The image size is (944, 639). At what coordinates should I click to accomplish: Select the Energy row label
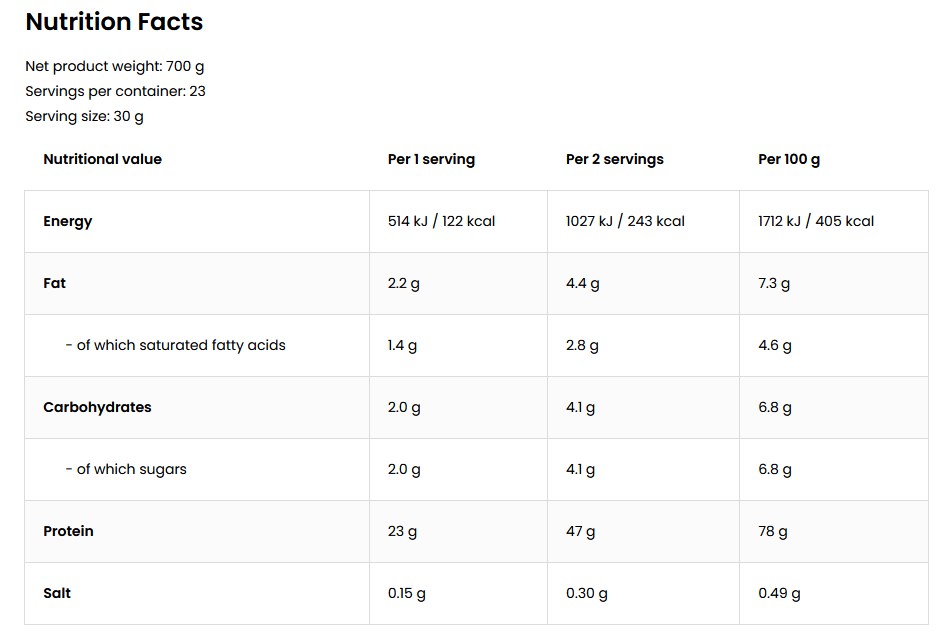pos(67,222)
